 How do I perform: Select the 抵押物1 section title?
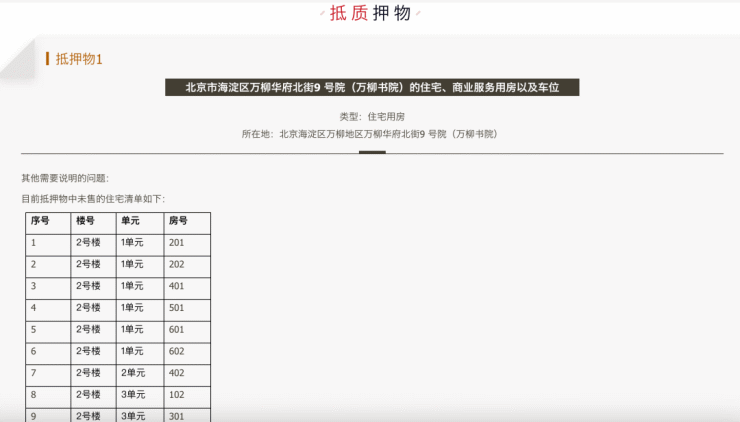(79, 59)
